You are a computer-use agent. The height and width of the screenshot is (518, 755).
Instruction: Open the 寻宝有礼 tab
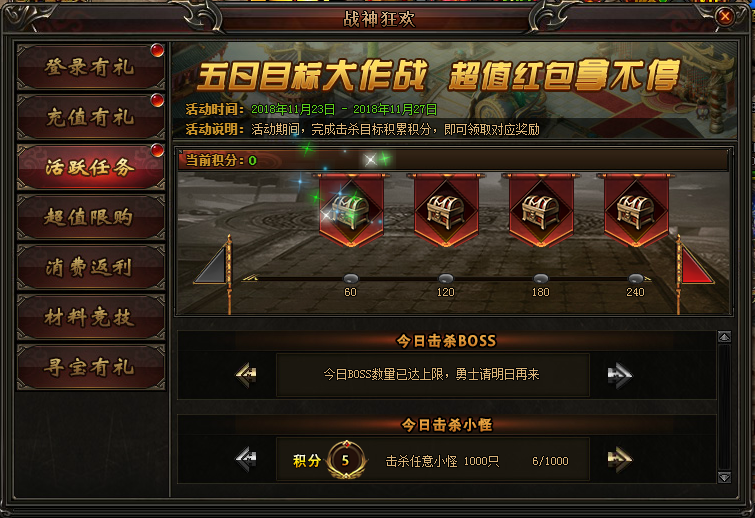tap(91, 367)
